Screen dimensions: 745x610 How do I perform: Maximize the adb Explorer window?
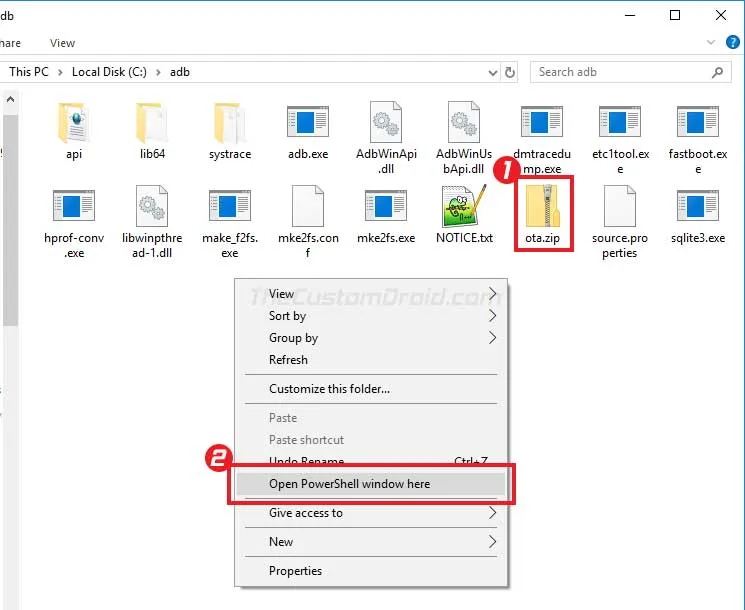[675, 15]
